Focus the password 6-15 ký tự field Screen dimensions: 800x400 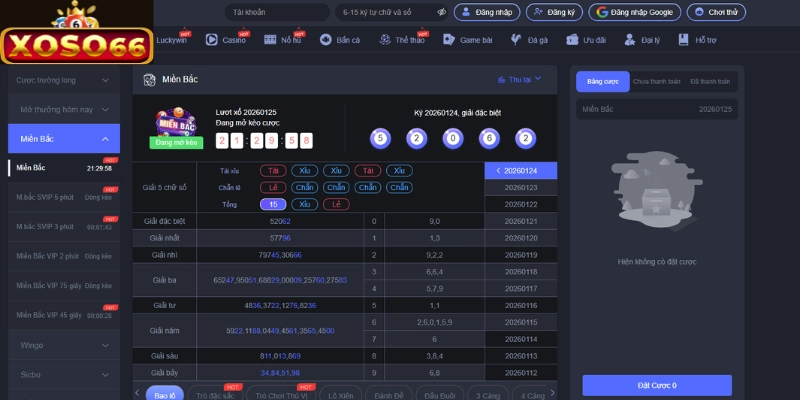[392, 12]
